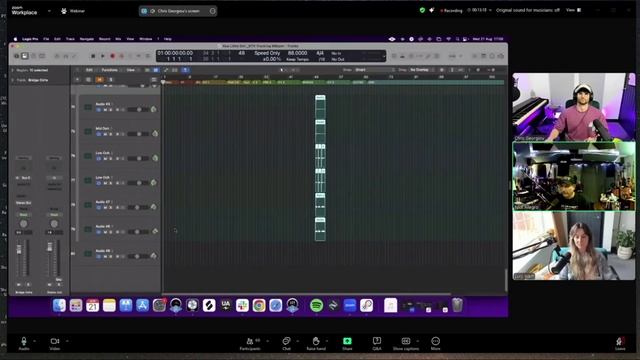
Task: Click the pan knob on Audio 48 track
Action: 155,231
